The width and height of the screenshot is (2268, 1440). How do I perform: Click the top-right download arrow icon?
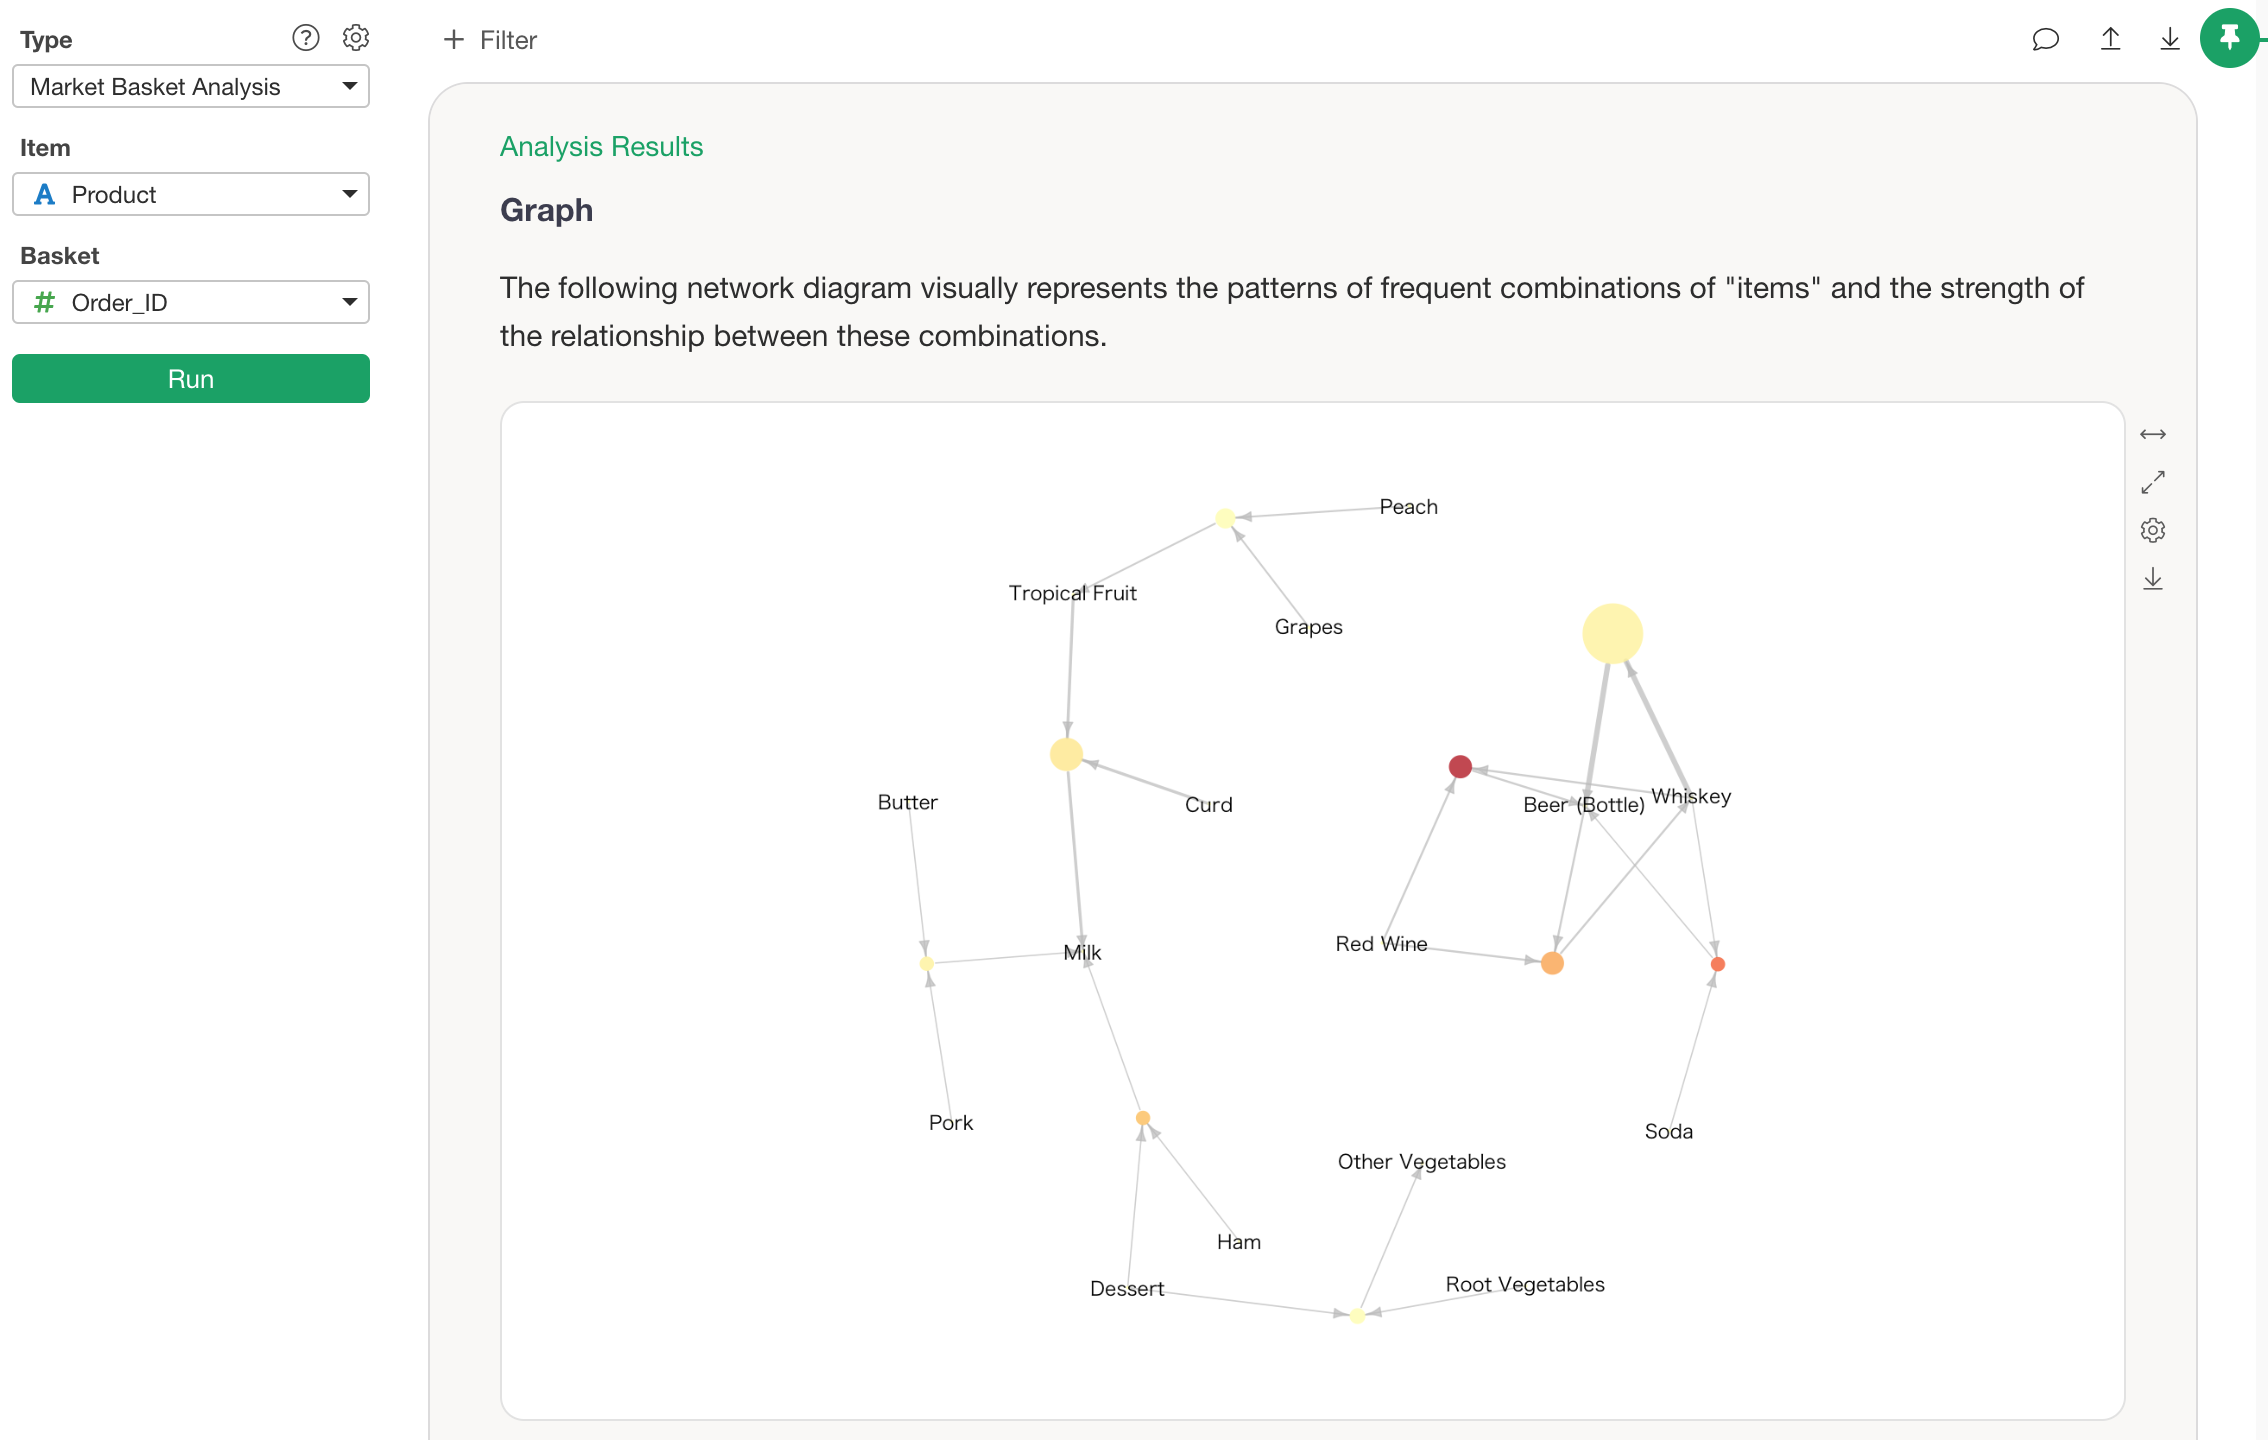(x=2169, y=39)
